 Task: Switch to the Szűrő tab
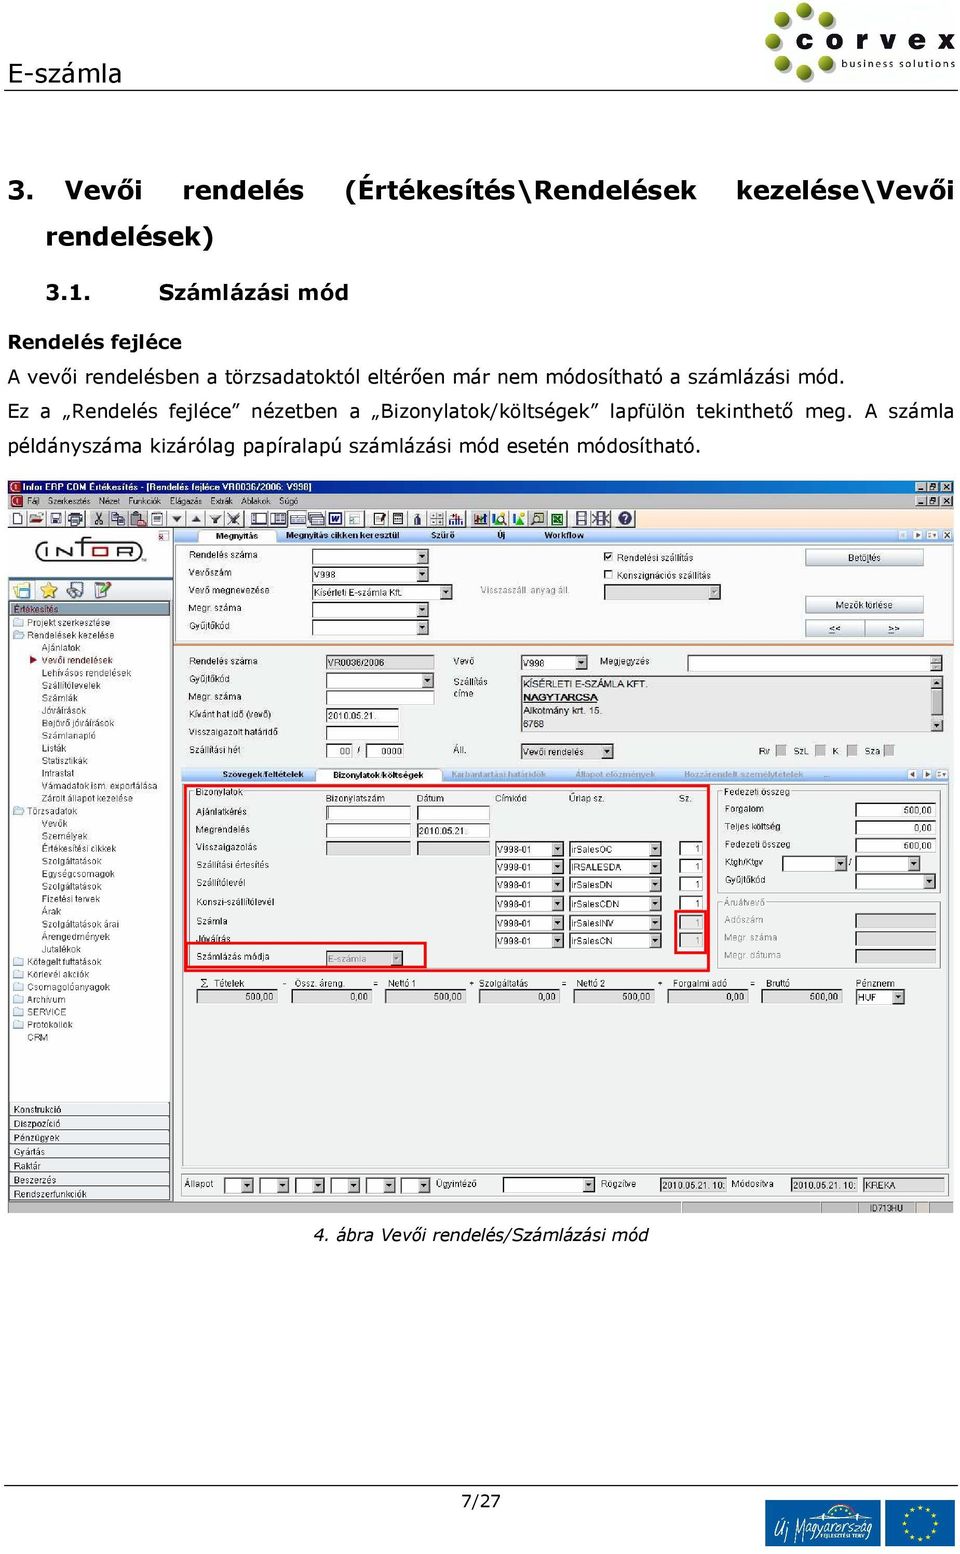(x=442, y=536)
